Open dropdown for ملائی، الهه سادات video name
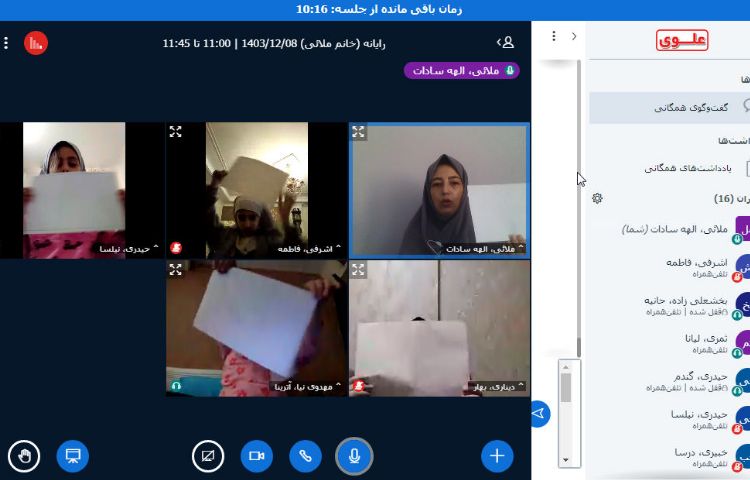This screenshot has height=480, width=750. (x=485, y=249)
